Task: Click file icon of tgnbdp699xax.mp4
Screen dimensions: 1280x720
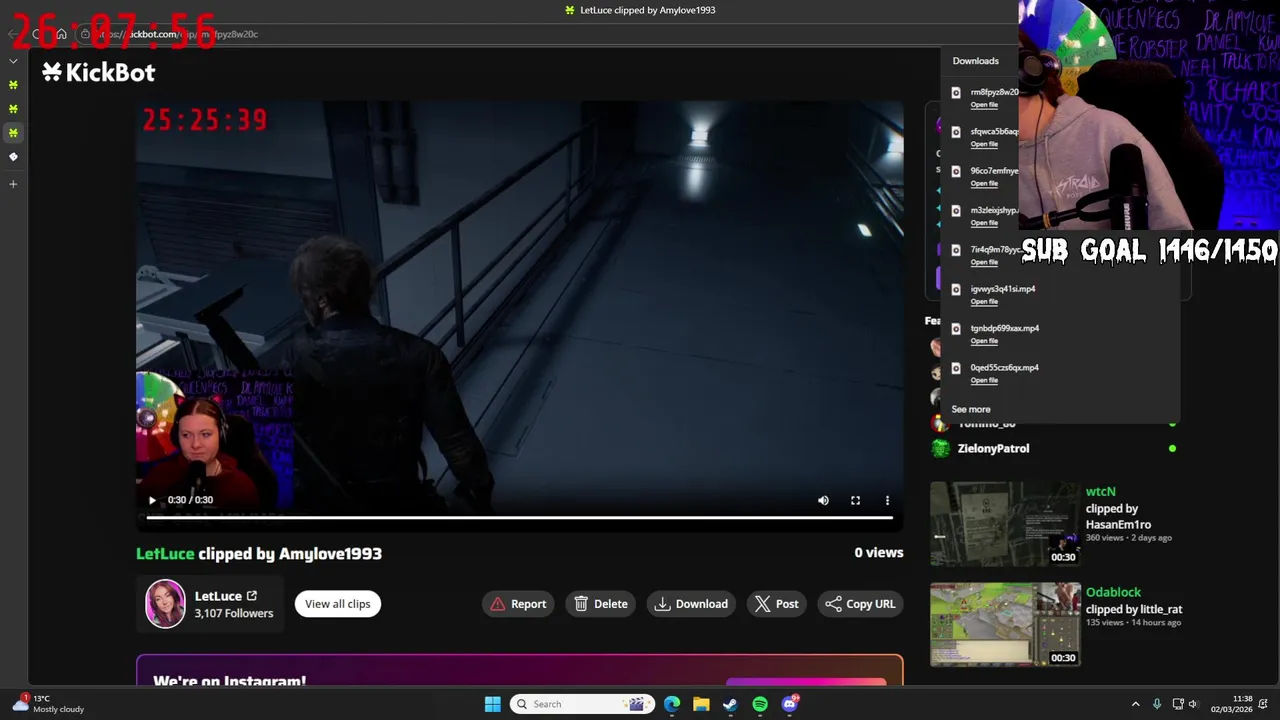Action: click(x=956, y=329)
